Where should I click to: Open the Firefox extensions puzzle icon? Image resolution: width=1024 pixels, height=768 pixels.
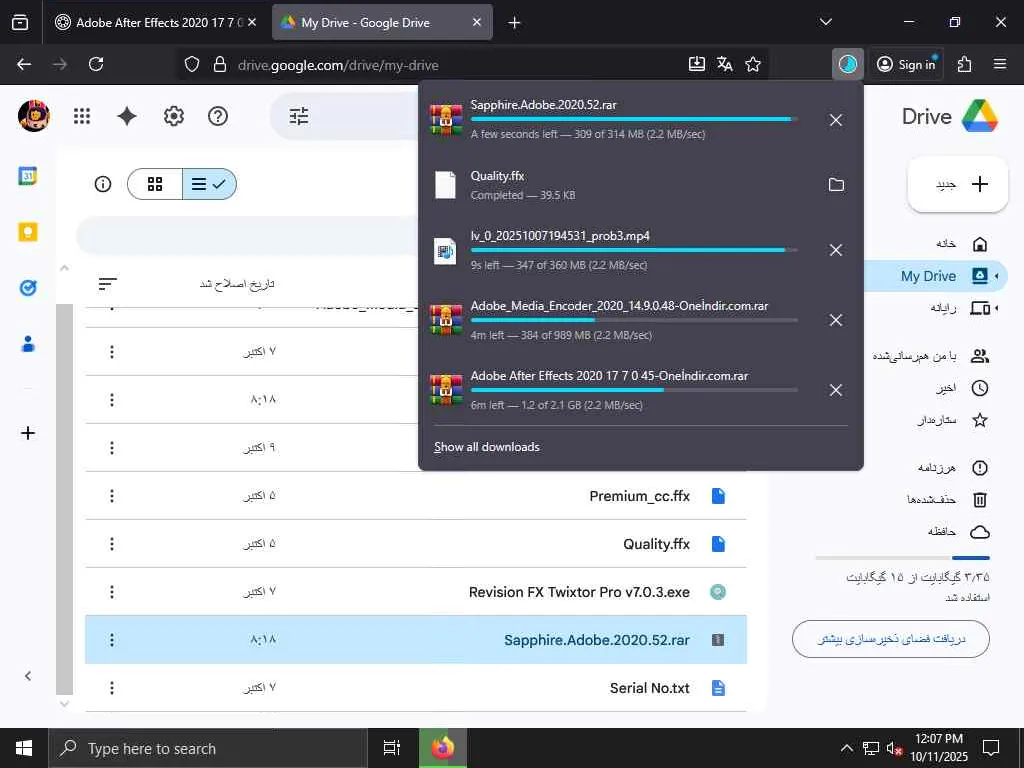(x=965, y=64)
